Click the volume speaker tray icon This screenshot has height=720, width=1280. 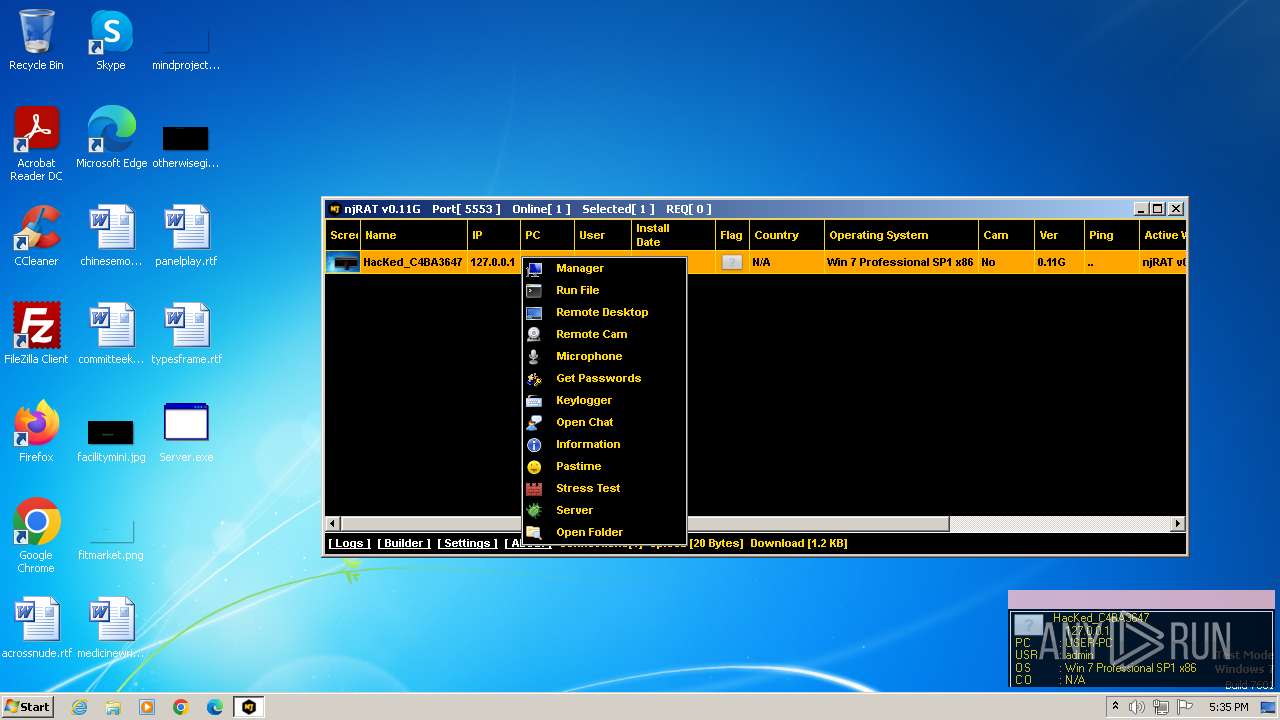(x=1136, y=707)
